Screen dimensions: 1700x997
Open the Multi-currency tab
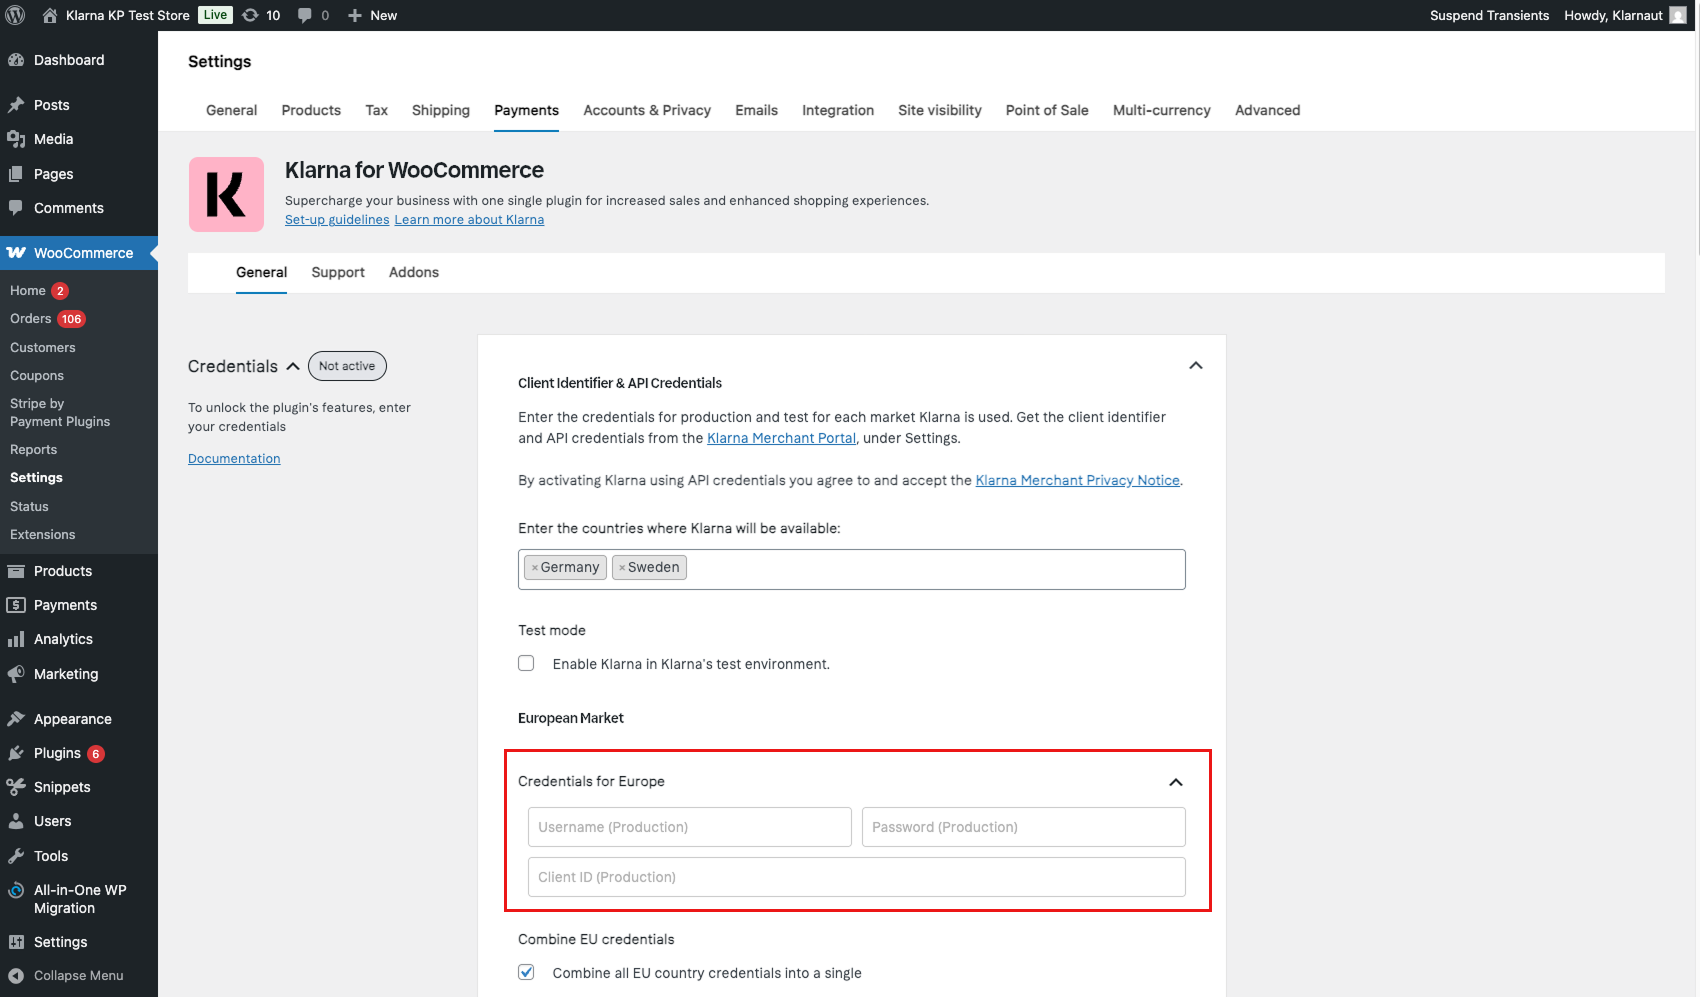(x=1162, y=110)
